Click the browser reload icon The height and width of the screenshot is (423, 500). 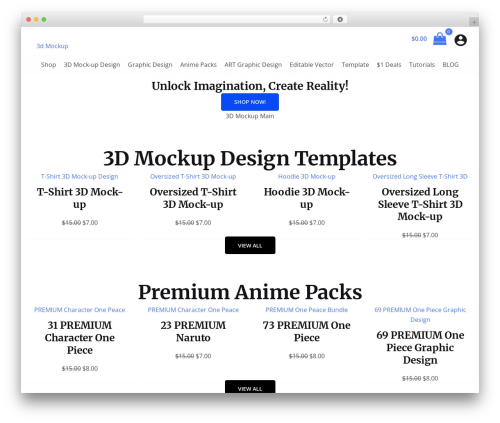point(325,19)
